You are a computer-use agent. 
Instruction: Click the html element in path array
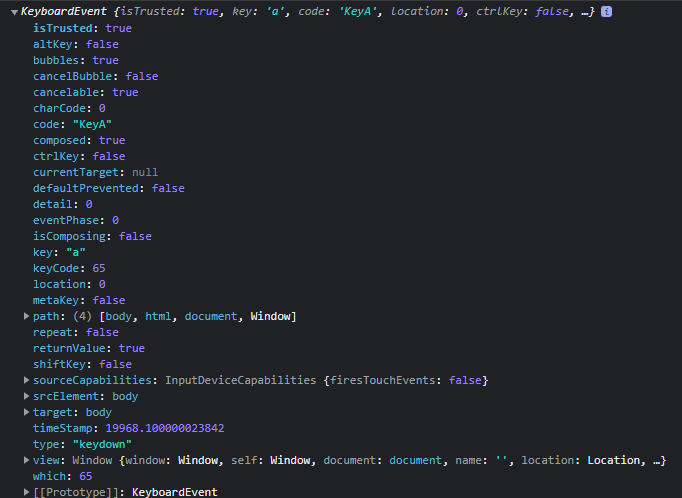[x=158, y=316]
